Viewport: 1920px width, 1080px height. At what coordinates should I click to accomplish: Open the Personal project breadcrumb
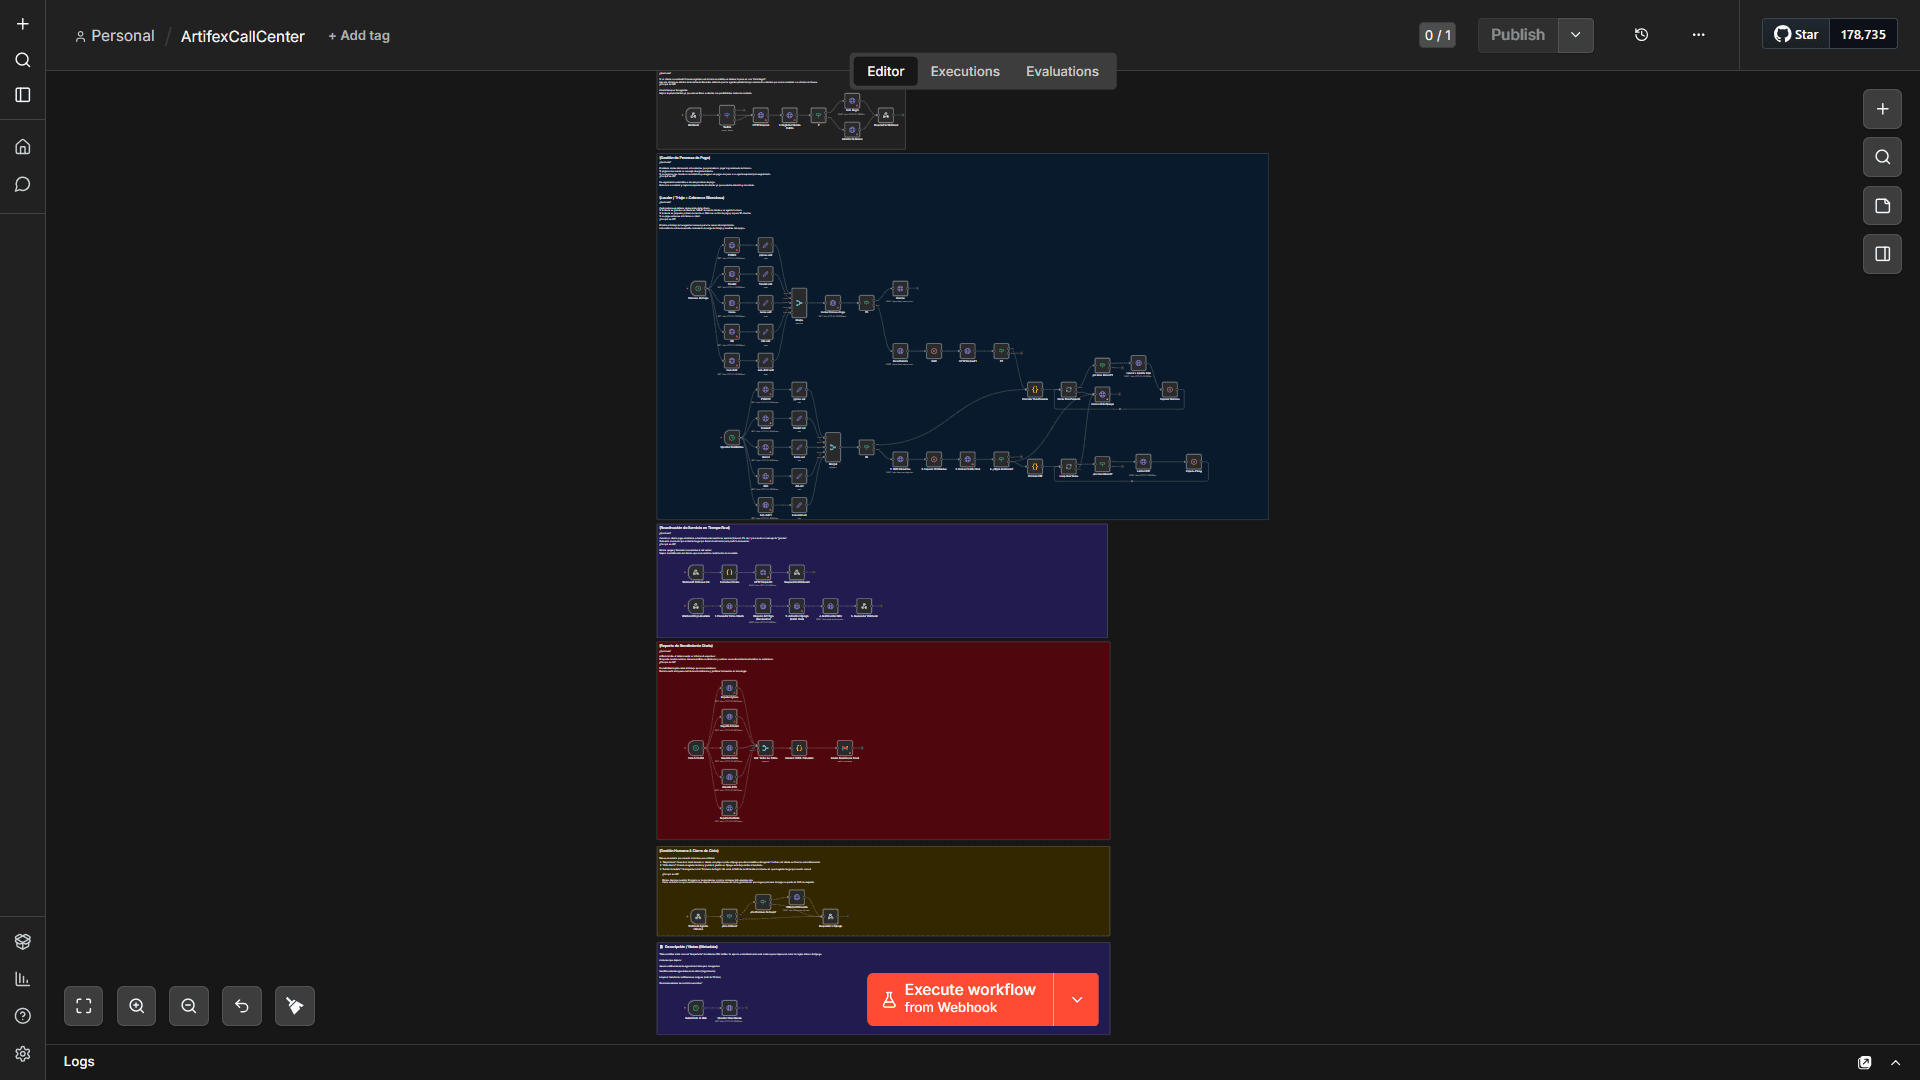[x=122, y=36]
